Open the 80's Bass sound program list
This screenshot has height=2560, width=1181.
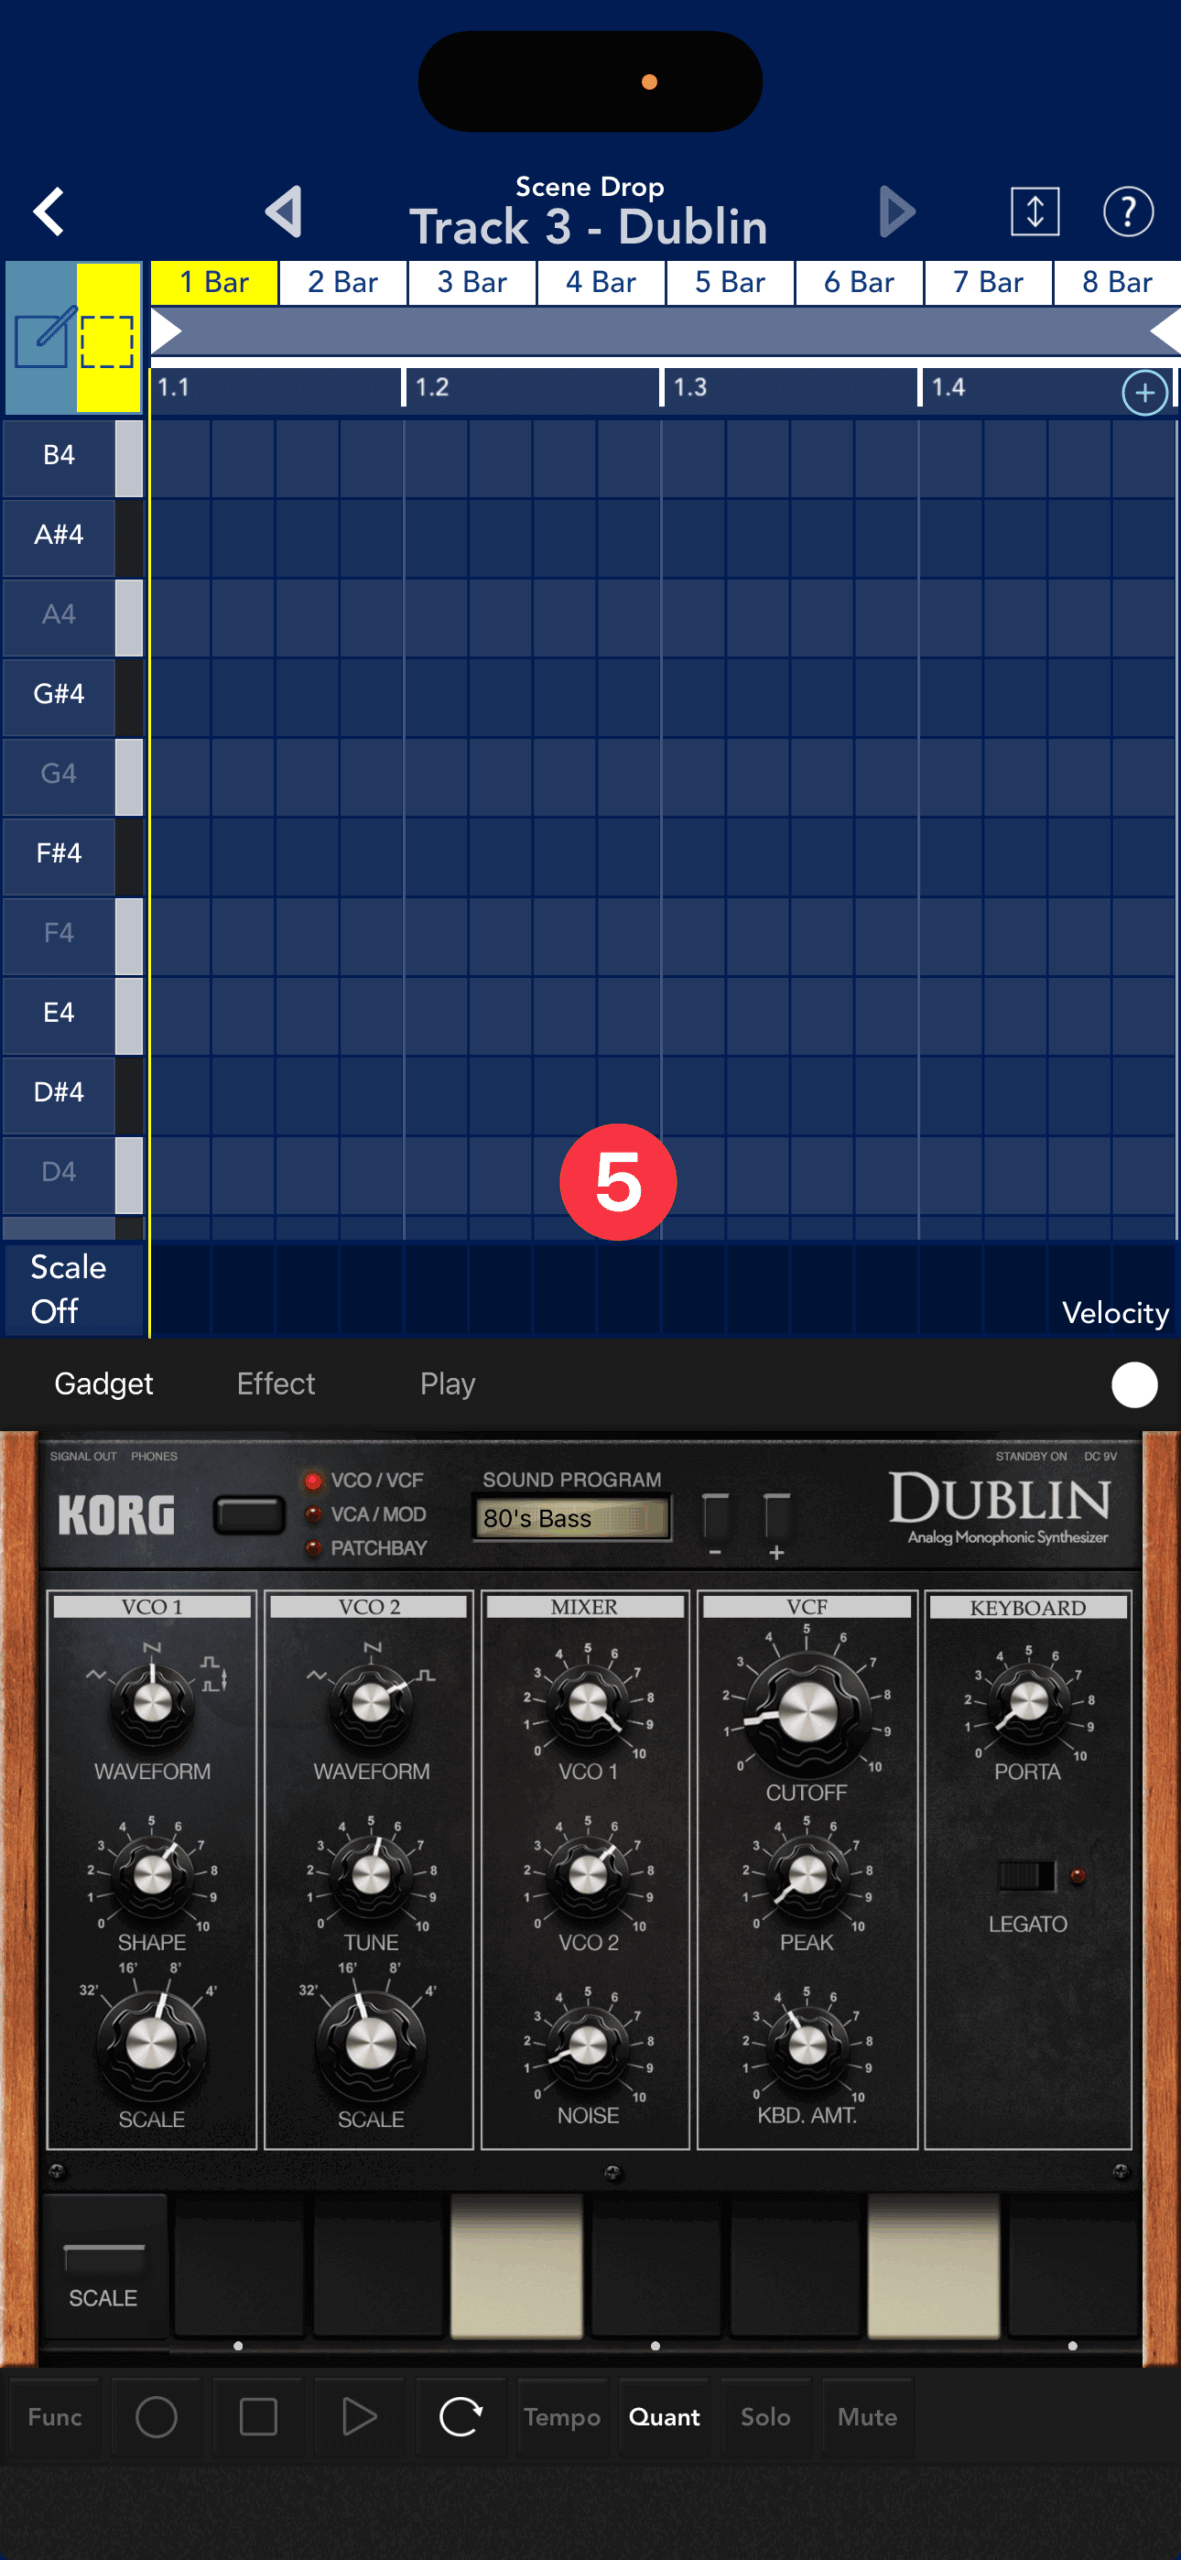coord(571,1518)
